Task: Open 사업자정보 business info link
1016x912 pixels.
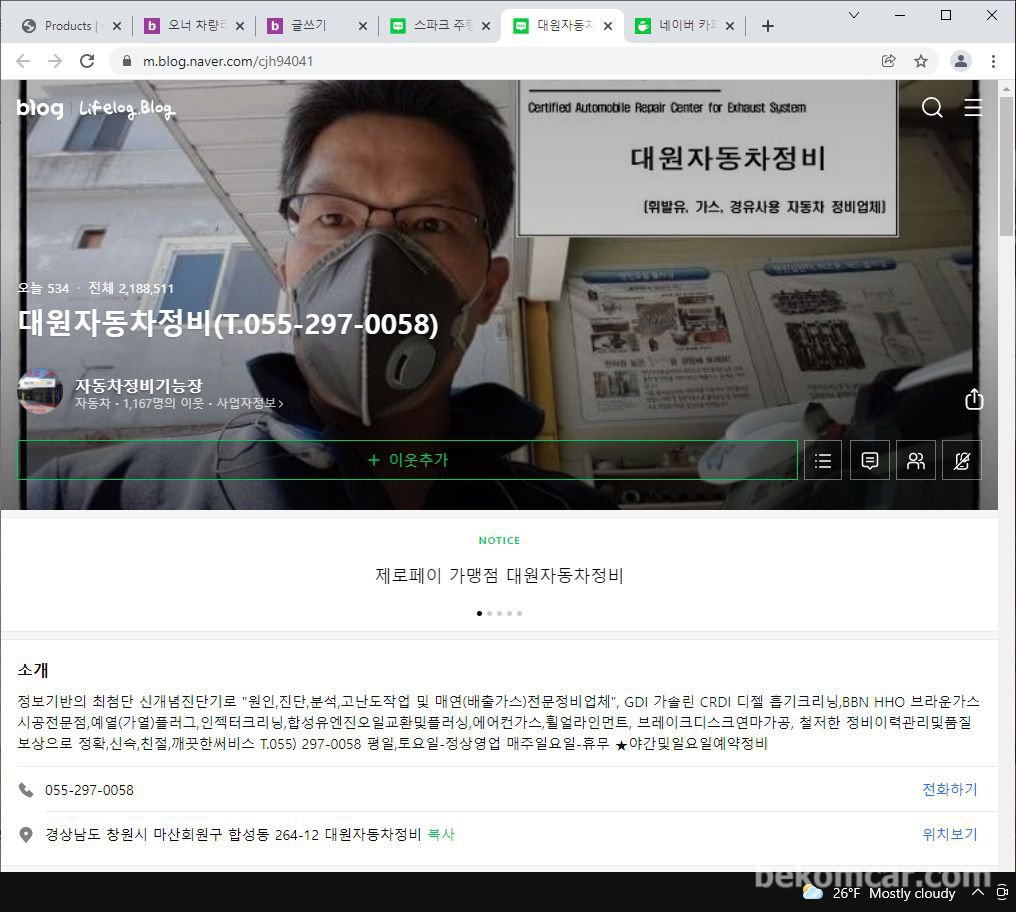Action: point(249,403)
